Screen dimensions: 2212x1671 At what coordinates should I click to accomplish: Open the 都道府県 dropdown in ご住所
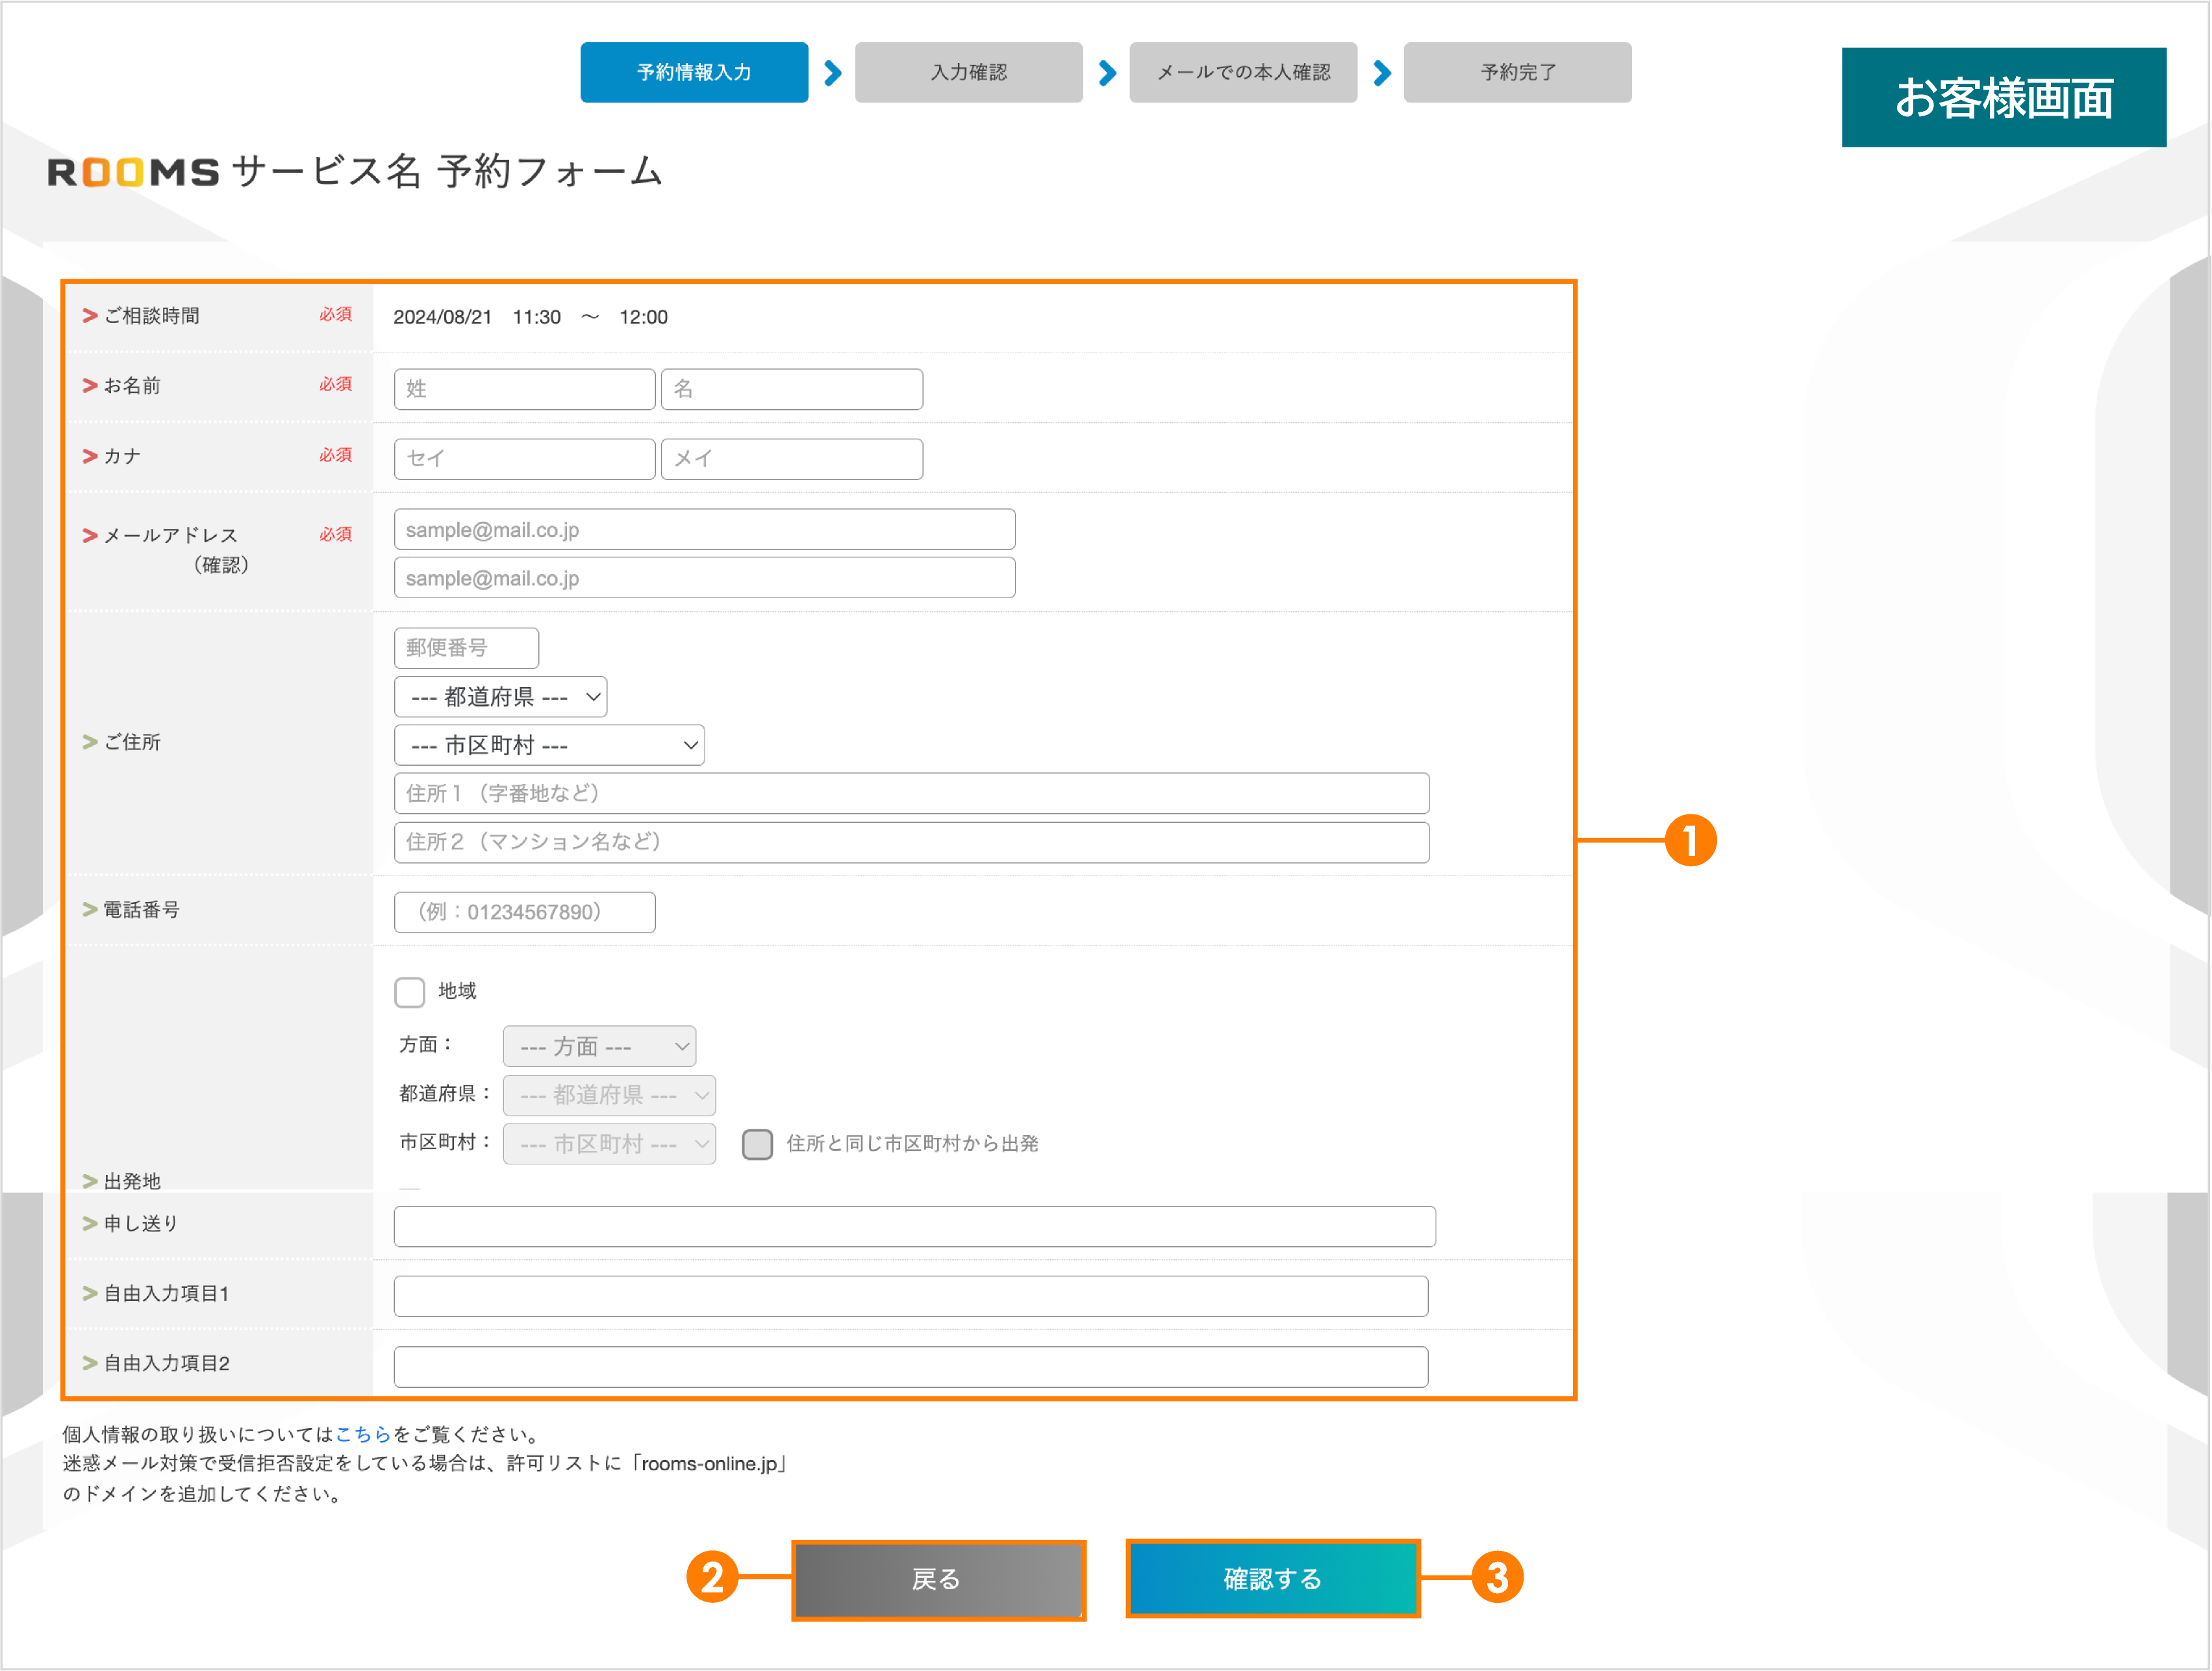pos(500,696)
